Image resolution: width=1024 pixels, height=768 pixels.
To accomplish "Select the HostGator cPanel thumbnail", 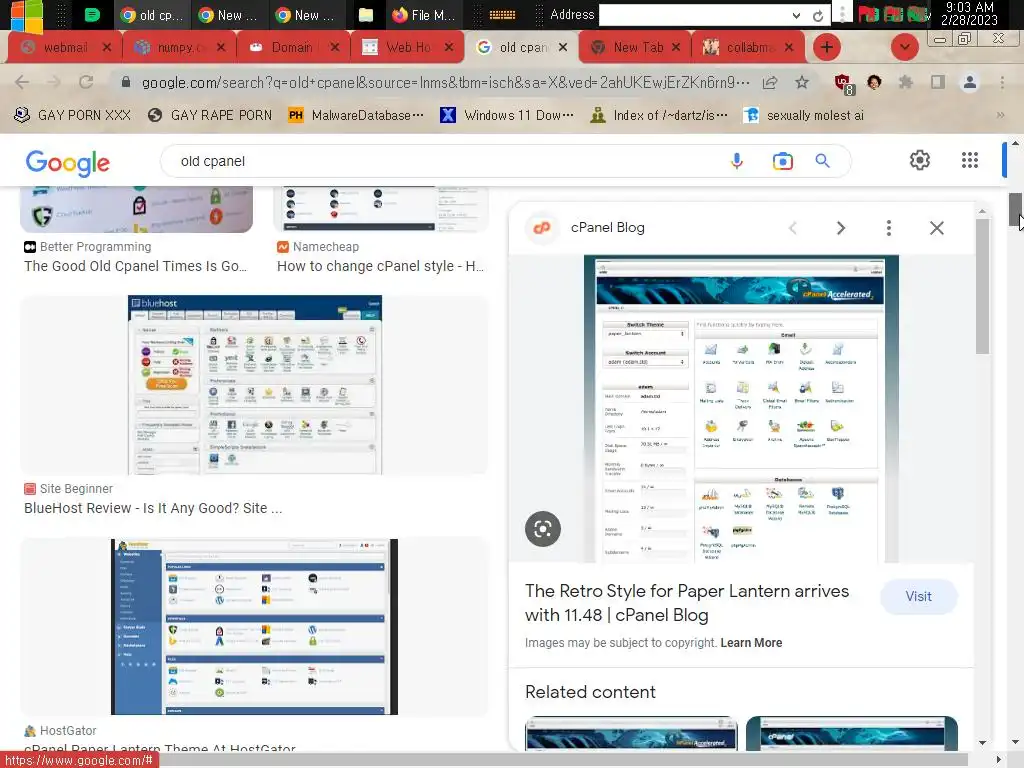I will [x=254, y=627].
